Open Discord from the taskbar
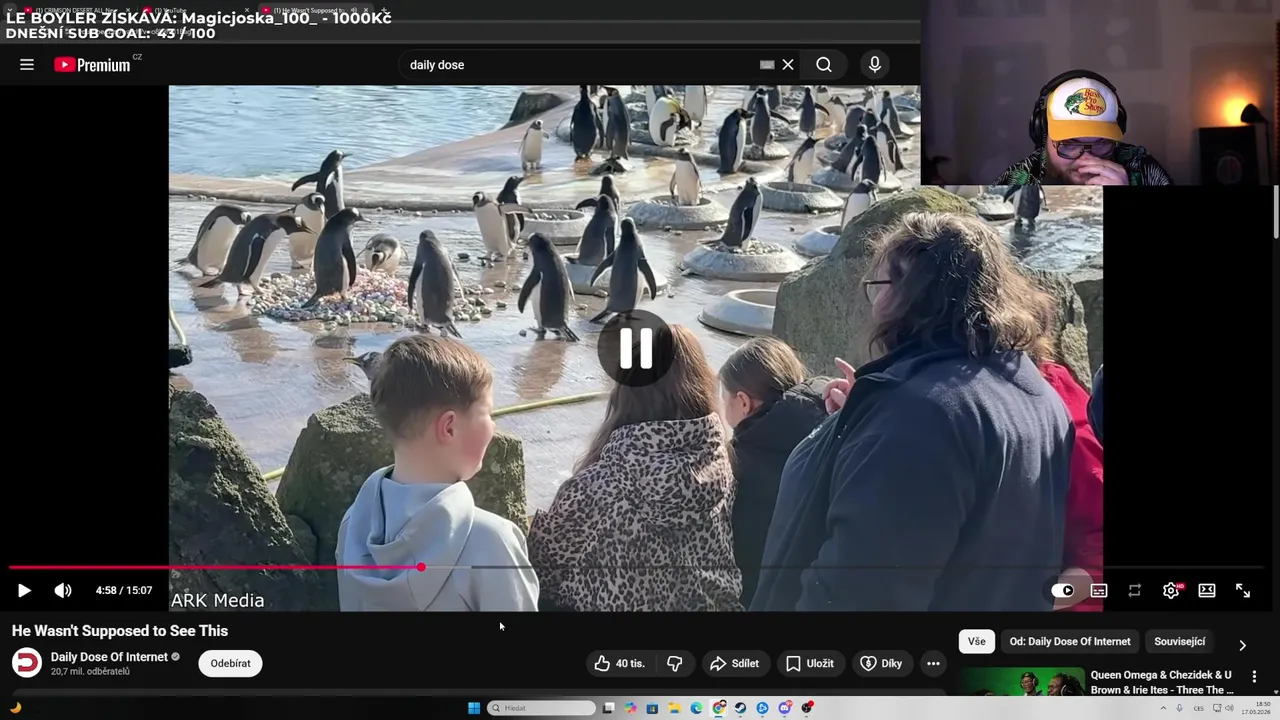Screen dimensions: 1280x720 click(785, 708)
